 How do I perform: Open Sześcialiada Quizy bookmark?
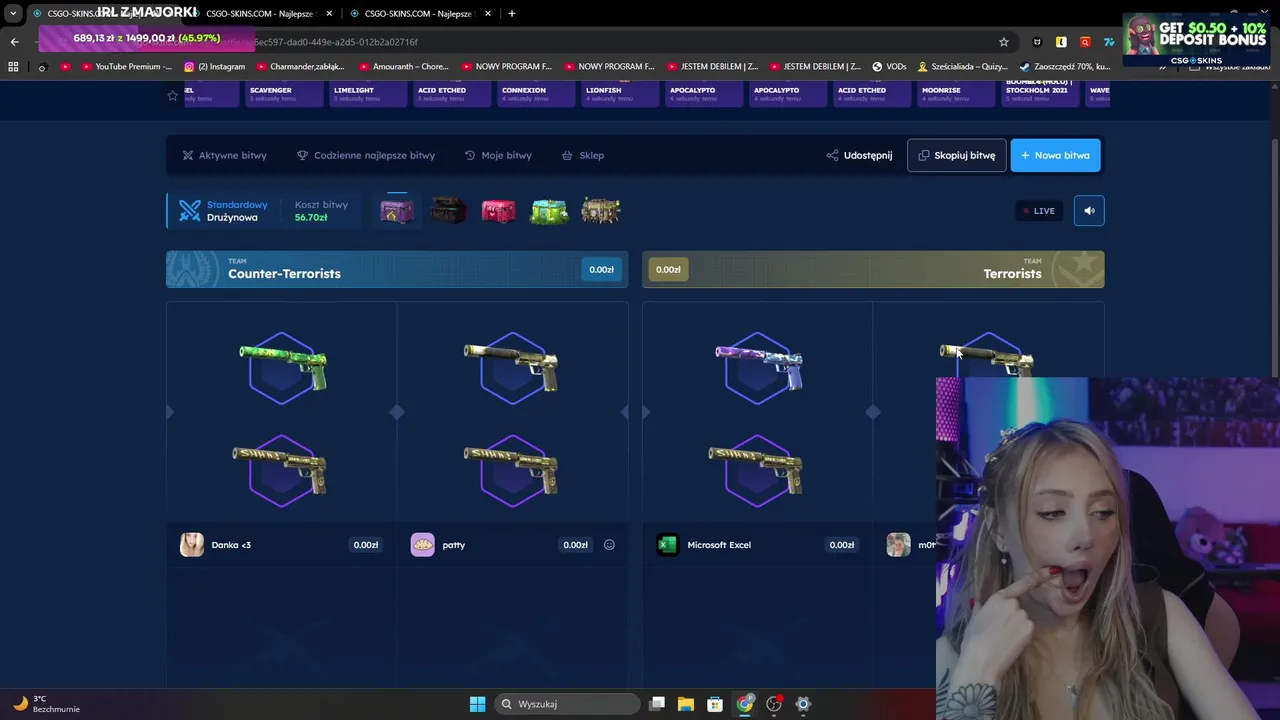pos(963,67)
